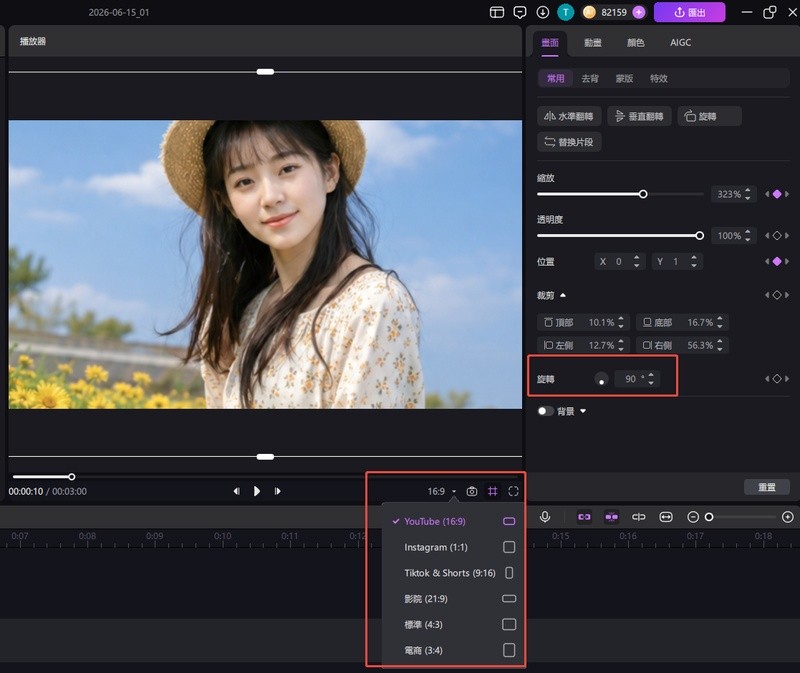The width and height of the screenshot is (800, 673).
Task: Select the 去背 sub-tab
Action: (590, 78)
